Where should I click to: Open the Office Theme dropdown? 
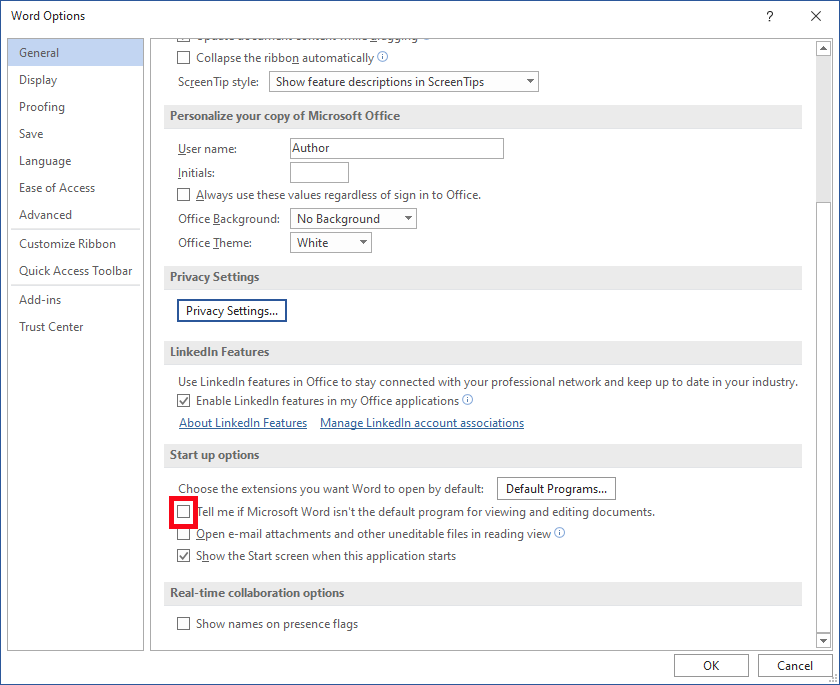pos(331,243)
